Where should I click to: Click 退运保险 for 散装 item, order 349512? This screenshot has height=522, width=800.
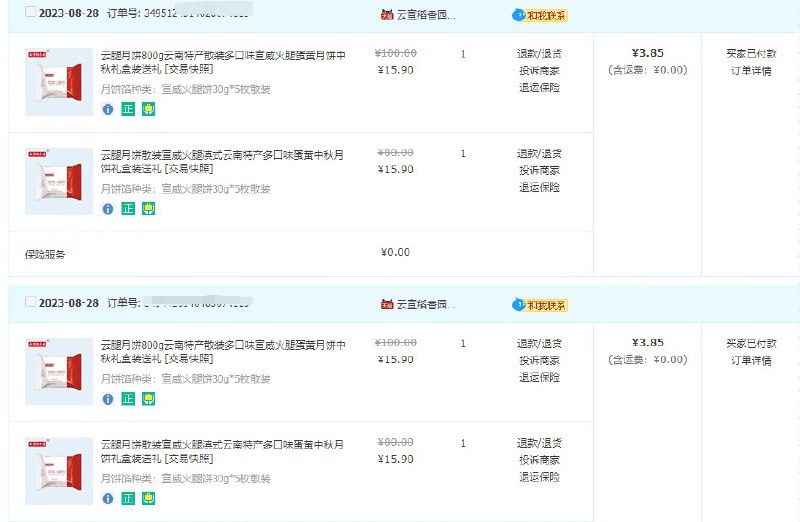(x=539, y=187)
